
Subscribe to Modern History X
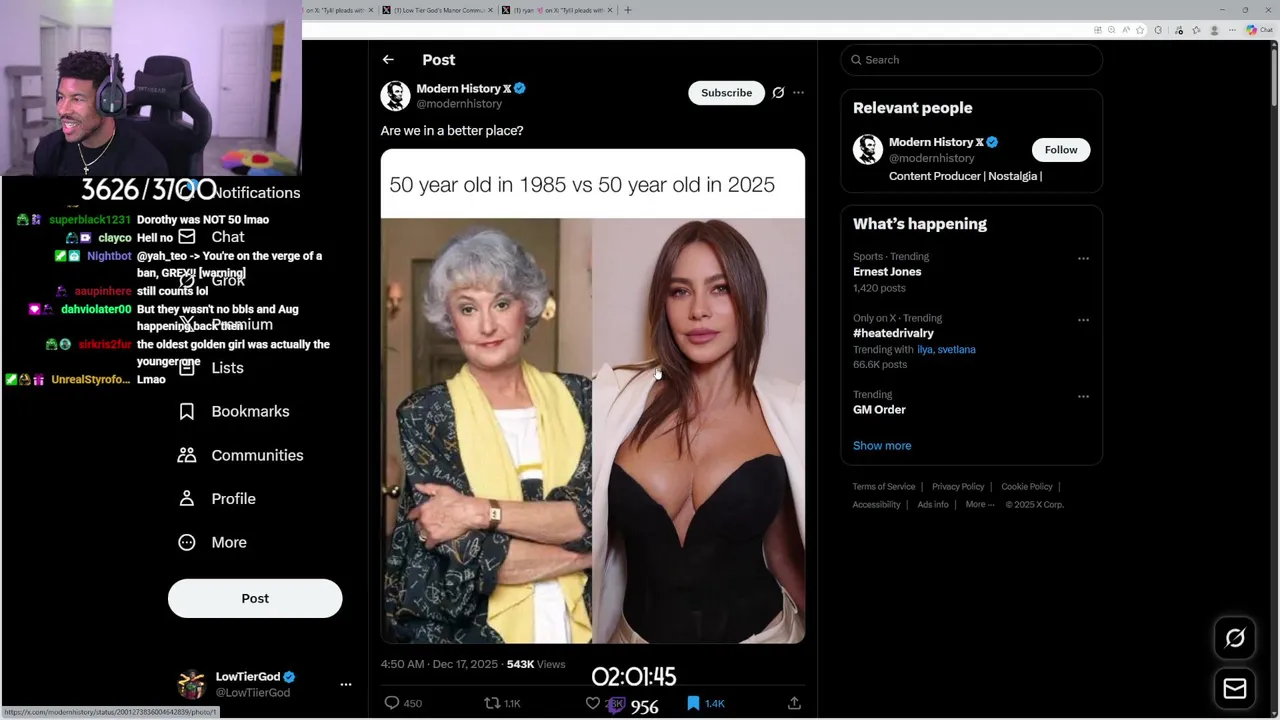coord(726,93)
